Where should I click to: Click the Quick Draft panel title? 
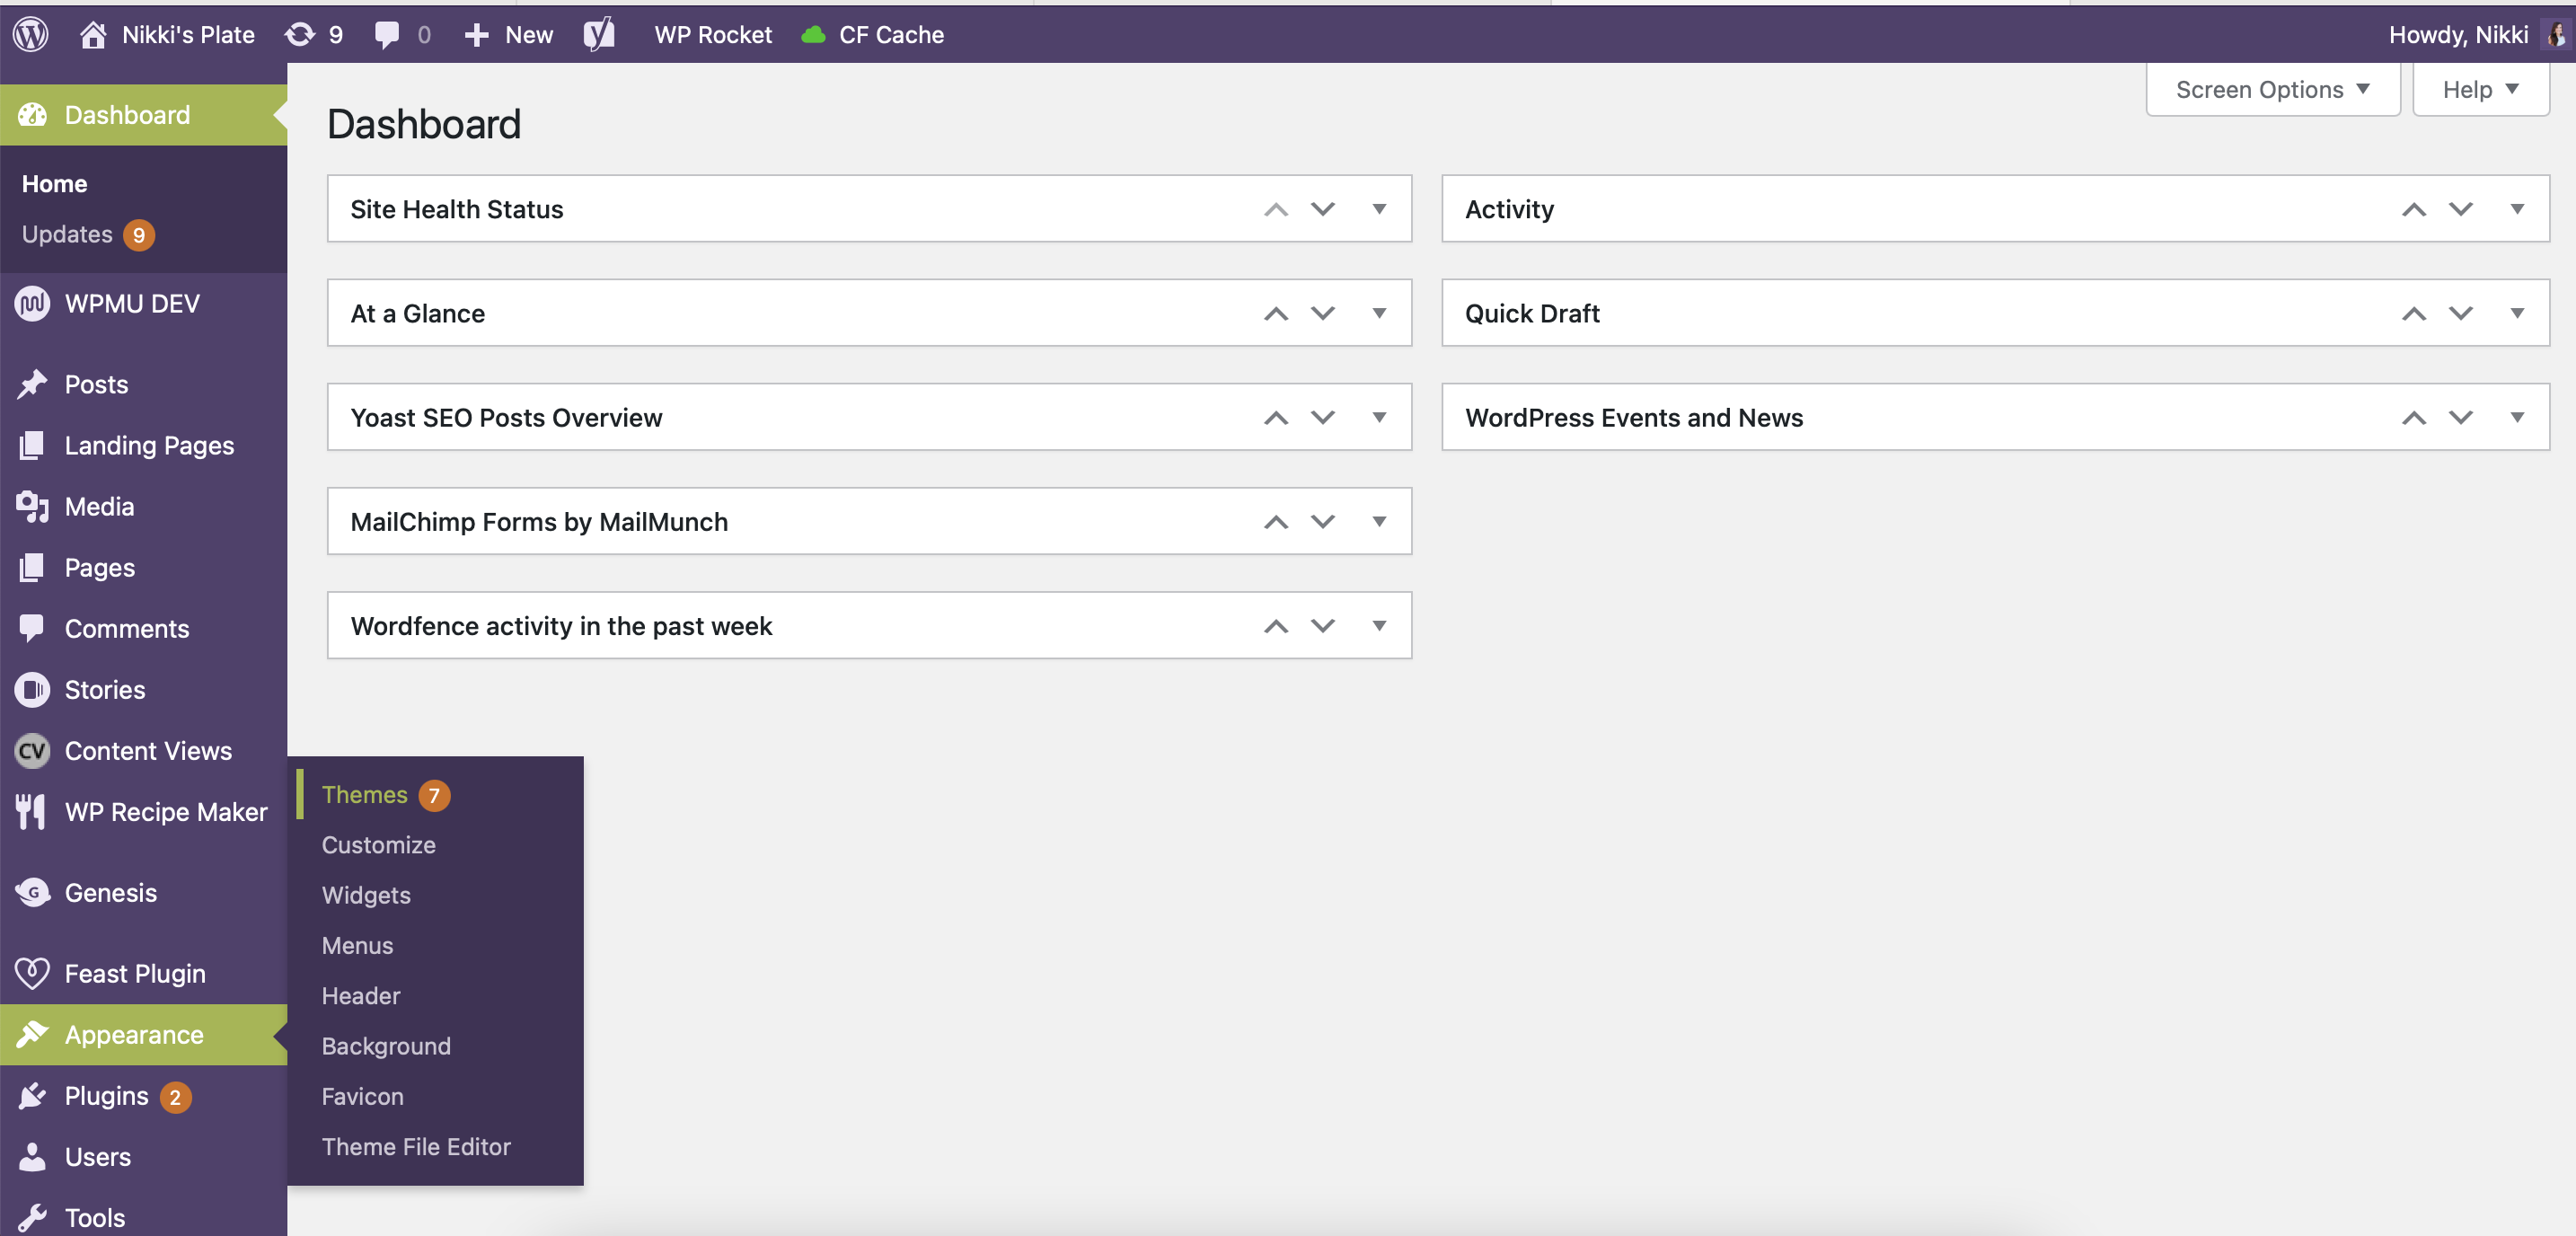tap(1532, 313)
